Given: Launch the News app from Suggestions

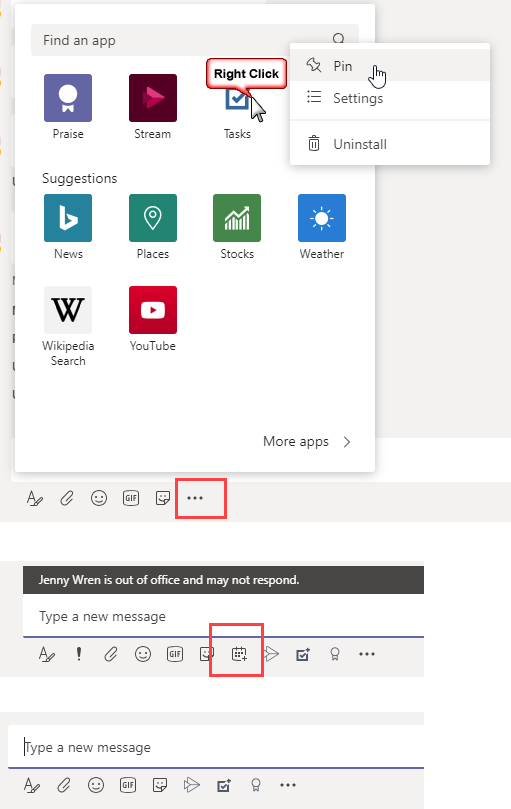Looking at the screenshot, I should tap(68, 218).
